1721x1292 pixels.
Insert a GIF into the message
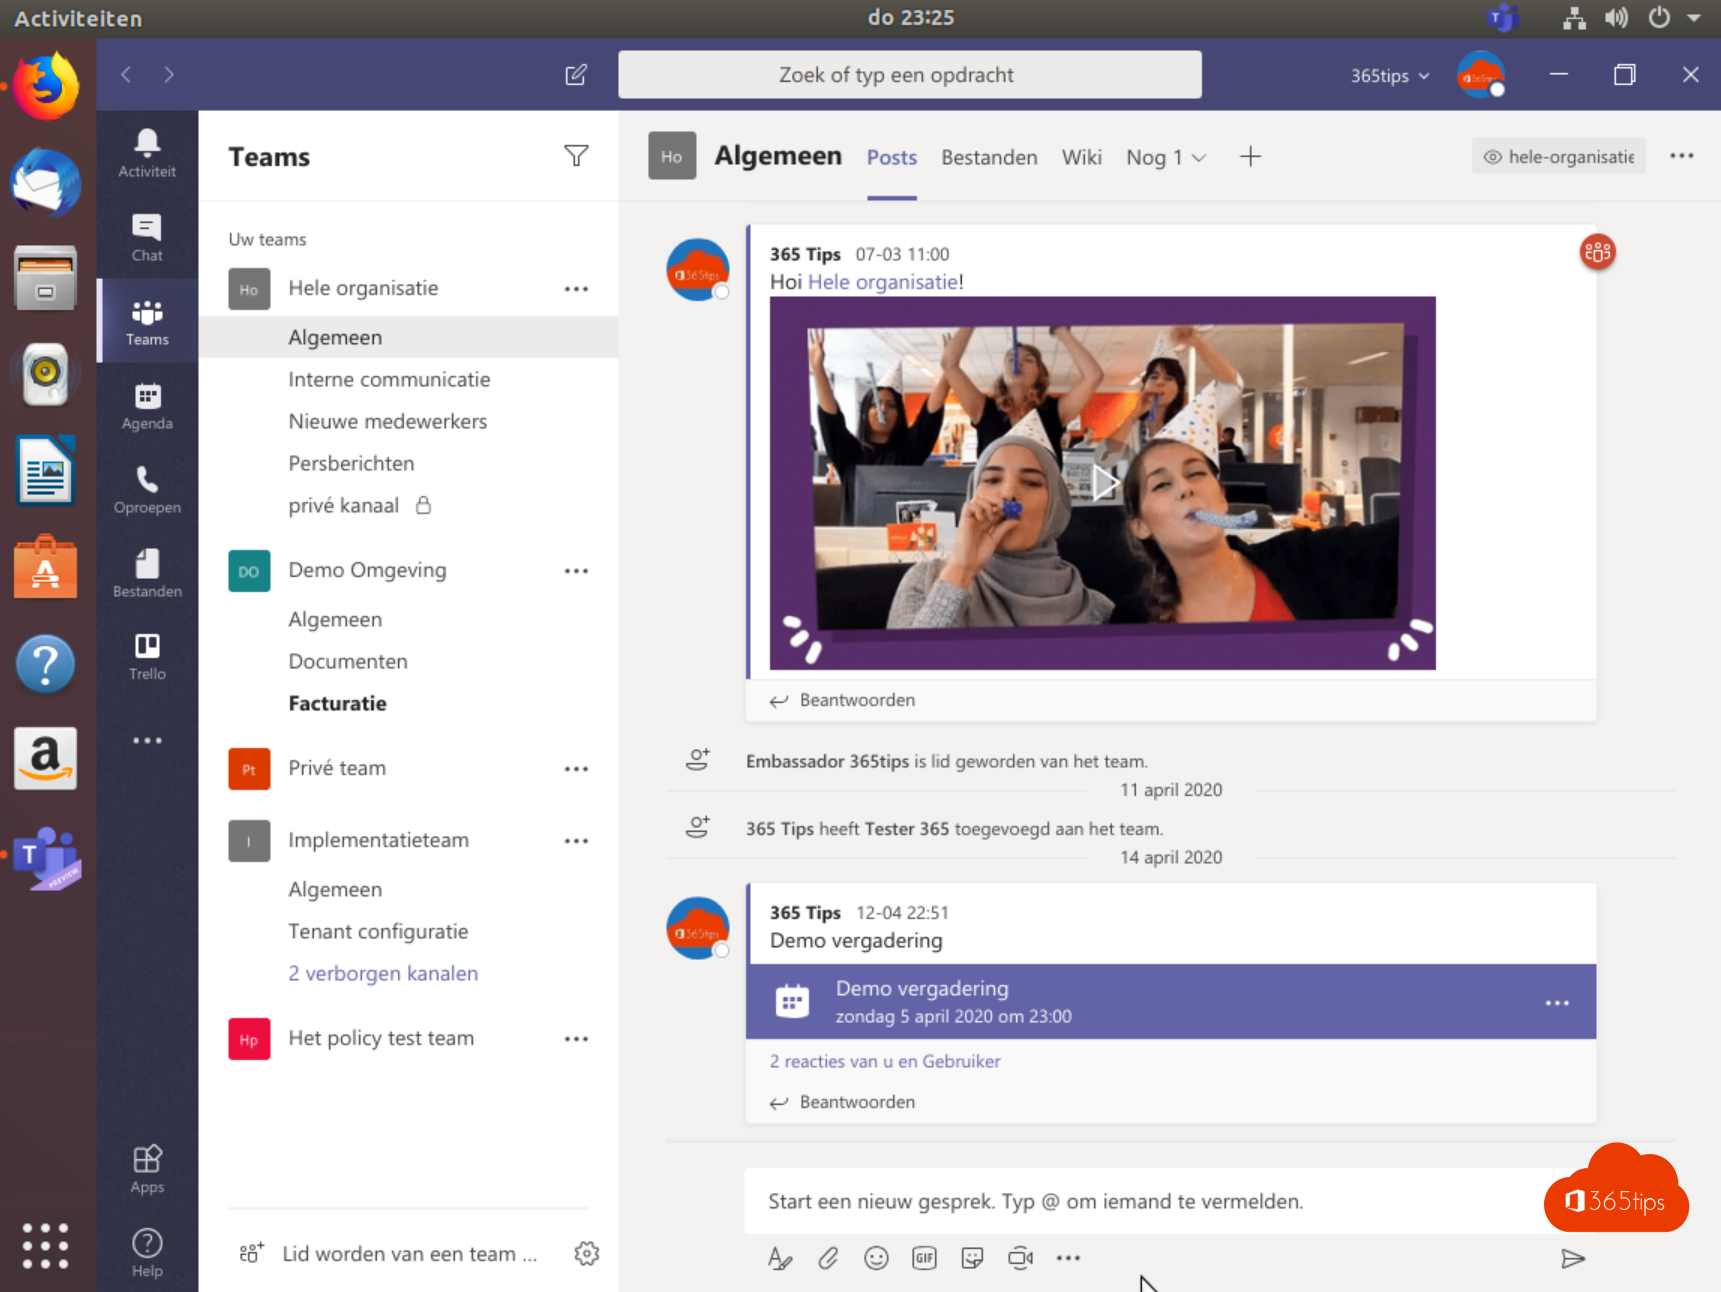point(924,1258)
